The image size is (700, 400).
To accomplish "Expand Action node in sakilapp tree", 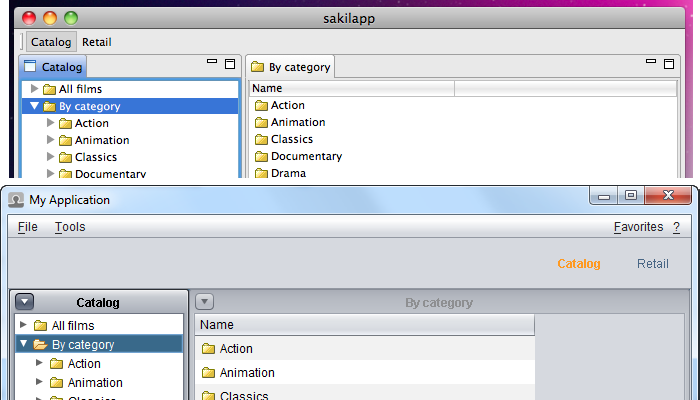I will pos(50,123).
